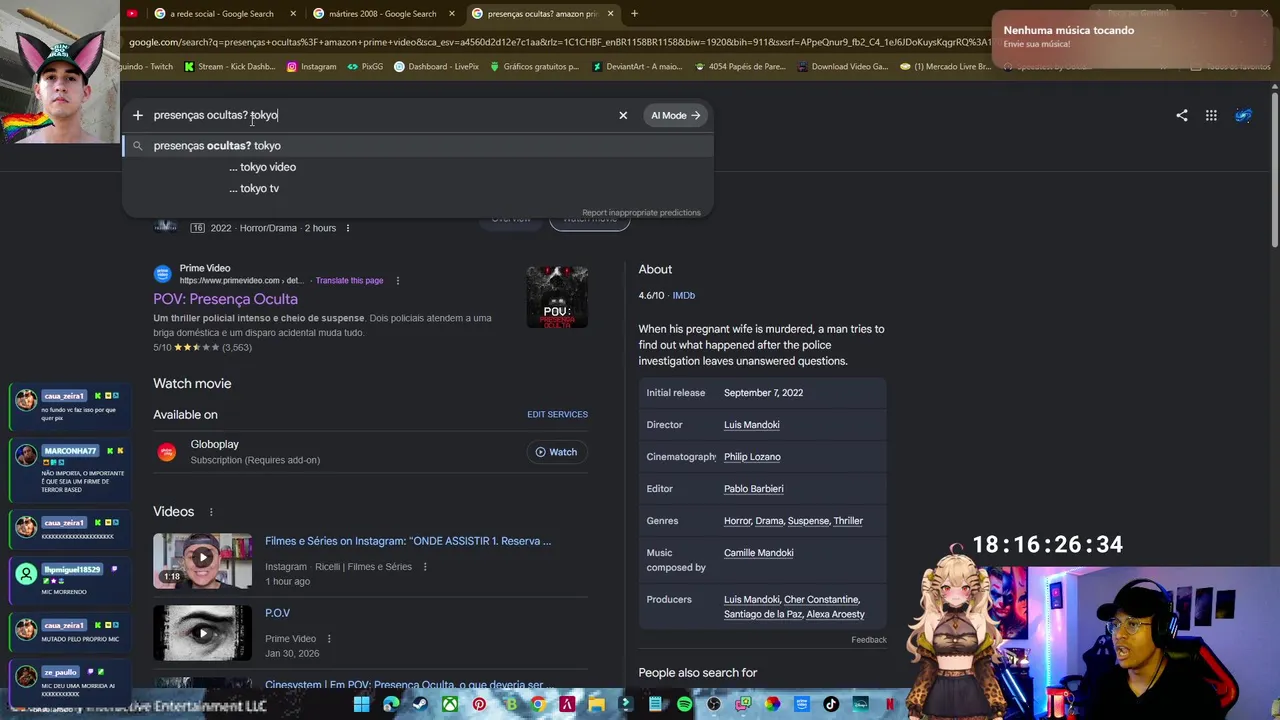This screenshot has height=720, width=1280.
Task: Open the Globoplay service icon
Action: pos(165,452)
